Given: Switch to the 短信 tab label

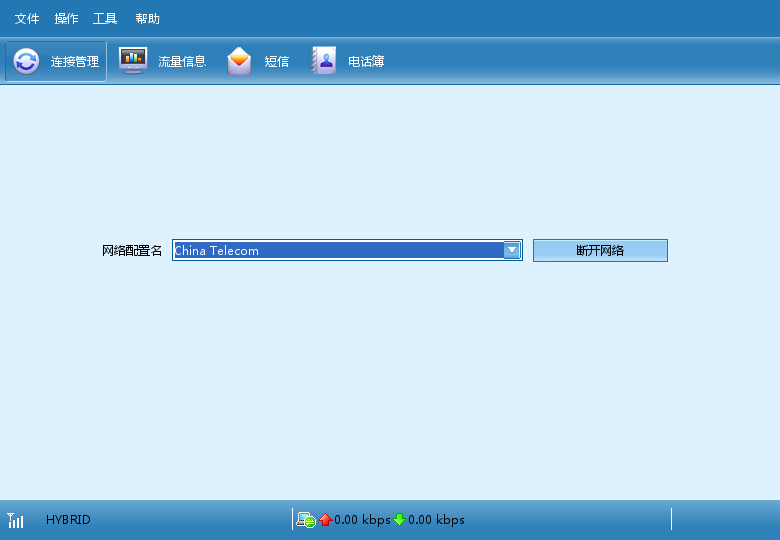Looking at the screenshot, I should (277, 62).
